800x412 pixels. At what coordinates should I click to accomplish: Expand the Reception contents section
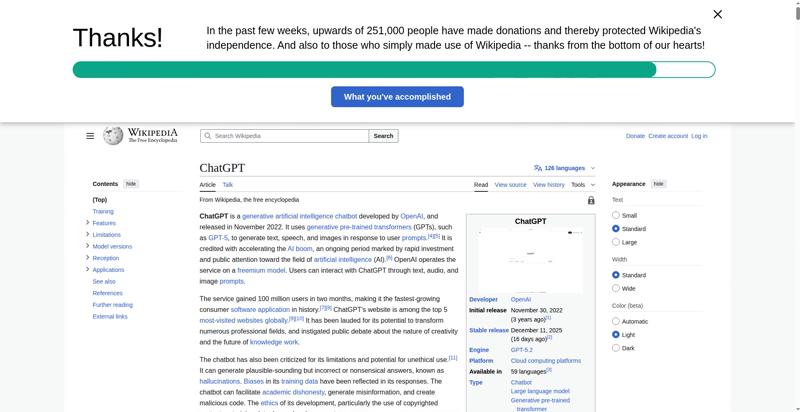coord(88,257)
